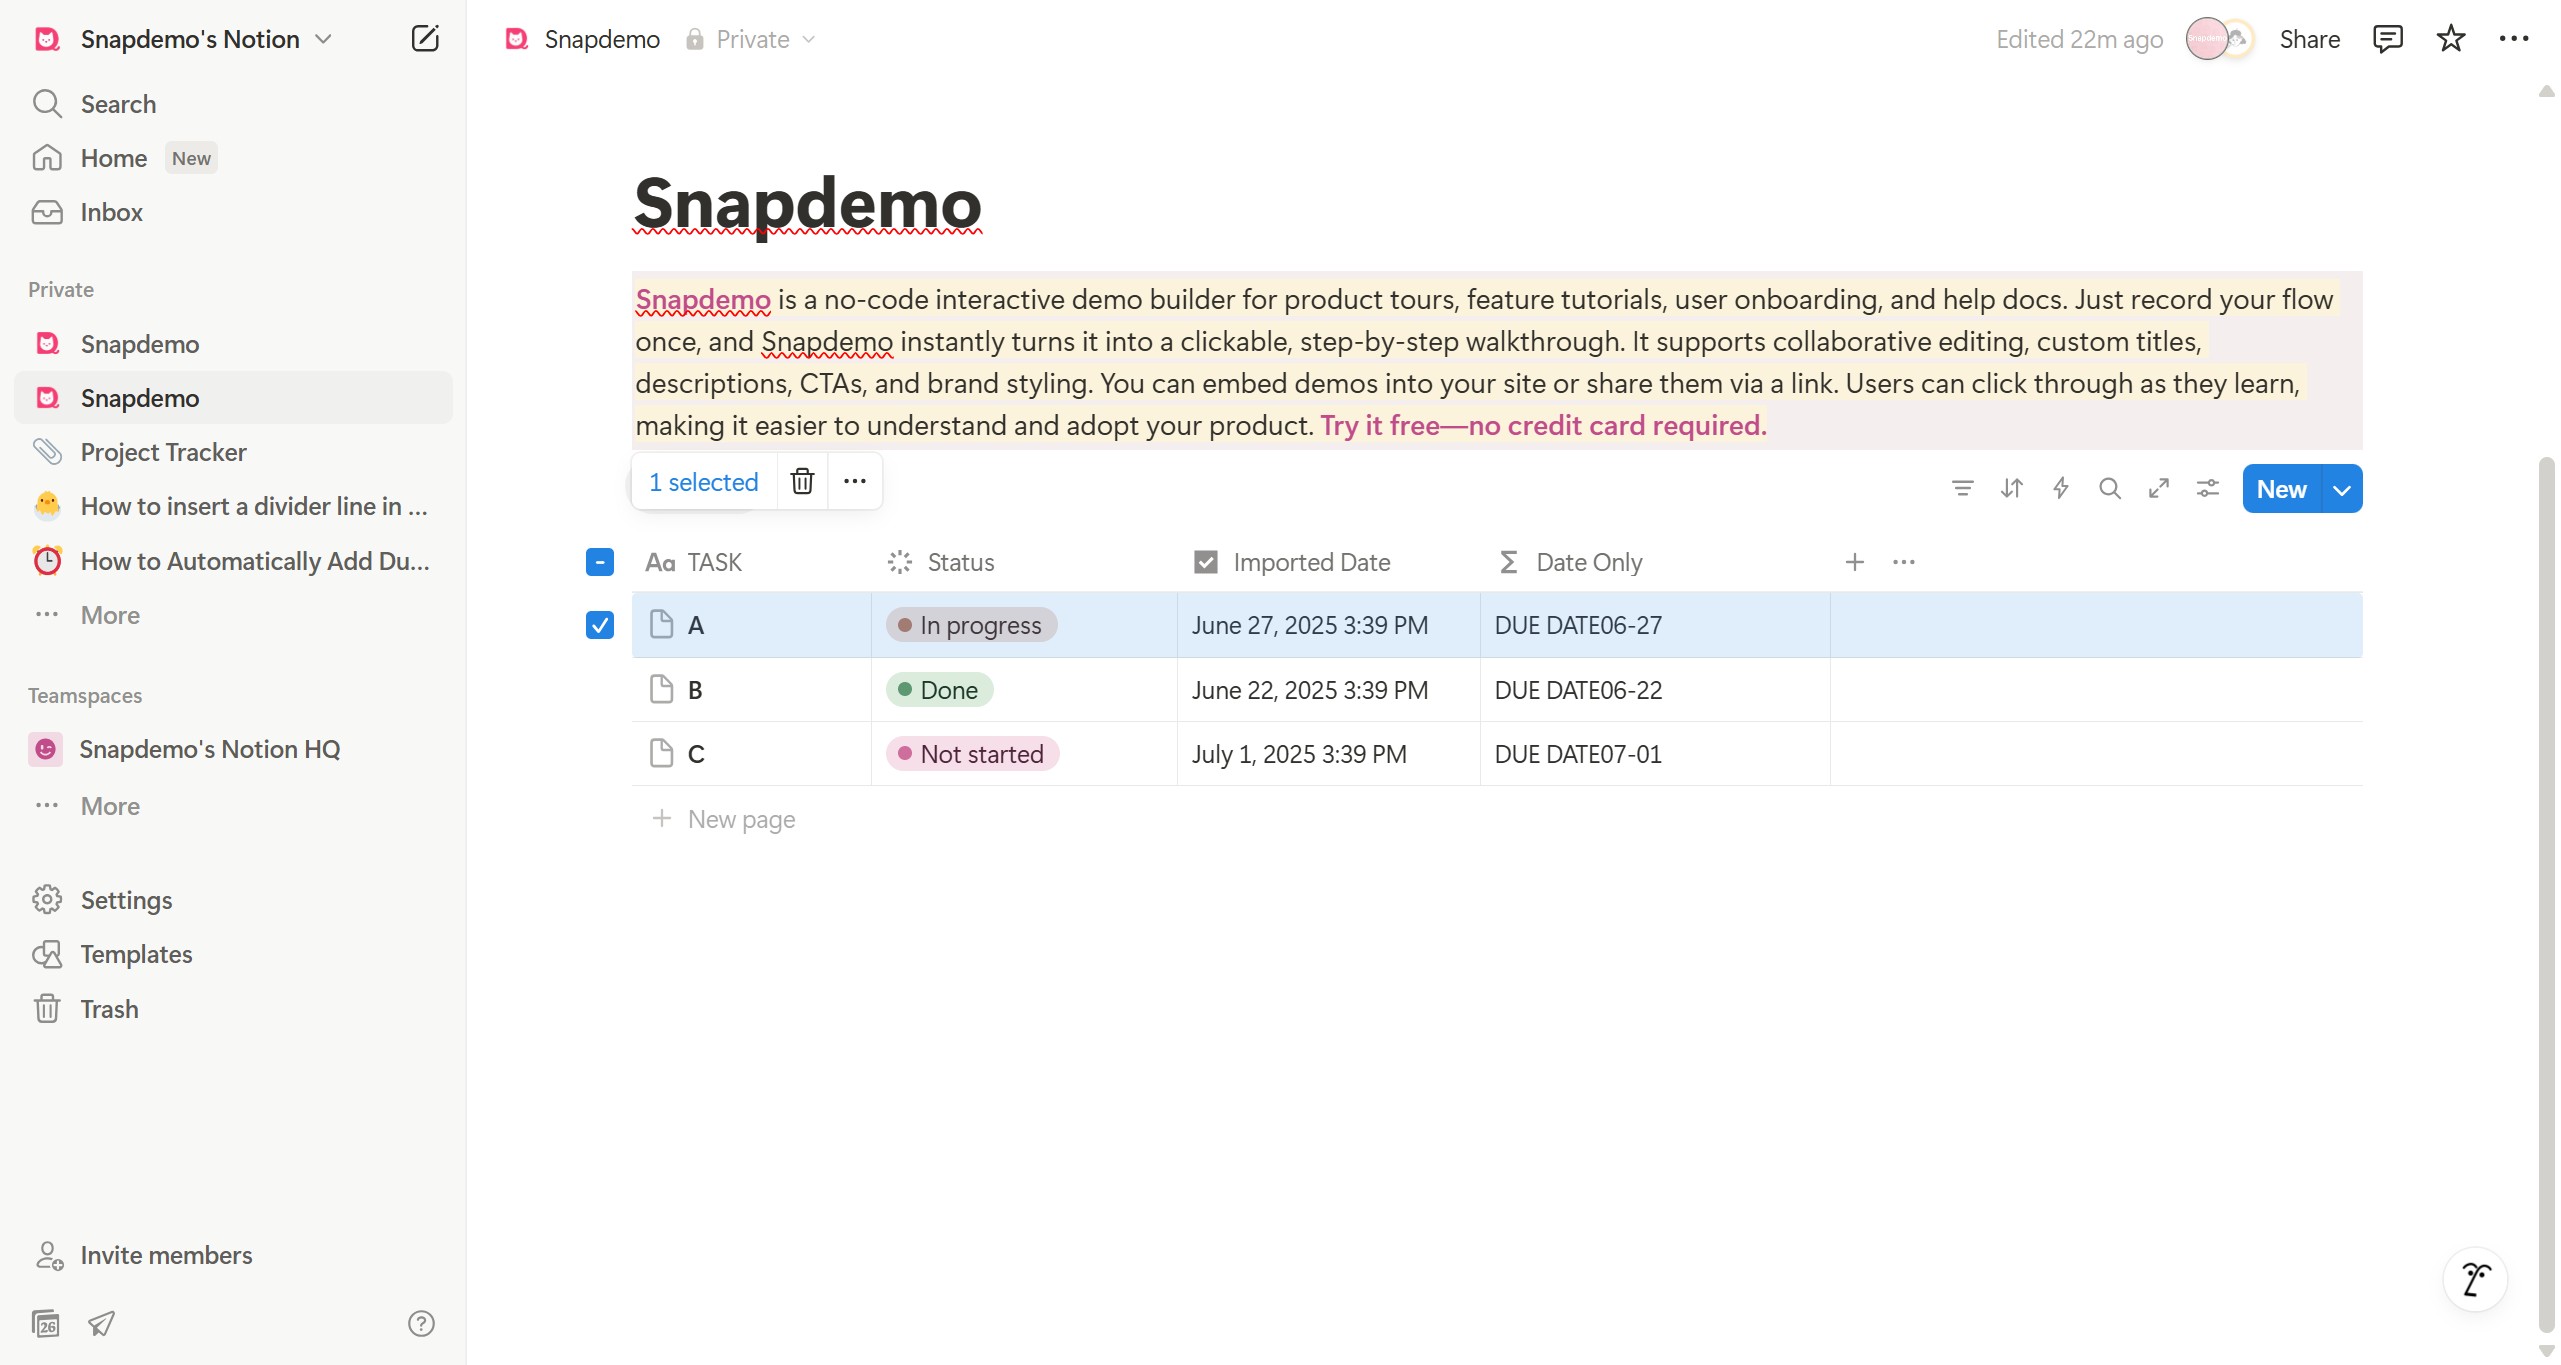
Task: Click the 'DUE DATE06-22' cell
Action: click(x=1655, y=690)
